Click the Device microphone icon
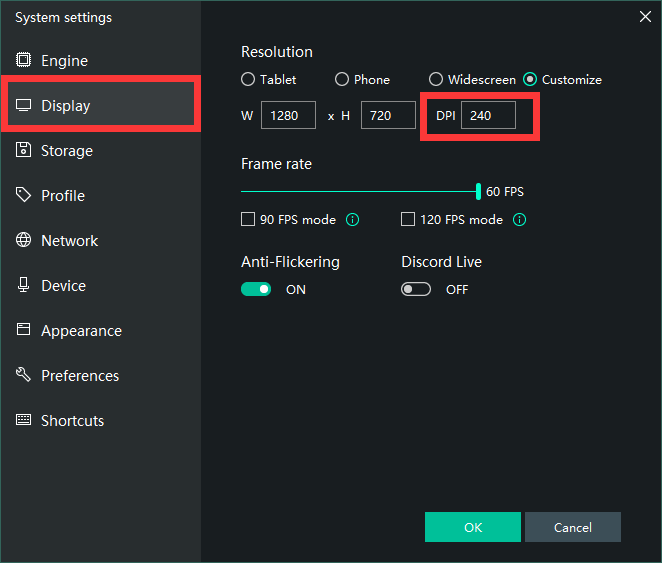Image resolution: width=662 pixels, height=563 pixels. (23, 285)
